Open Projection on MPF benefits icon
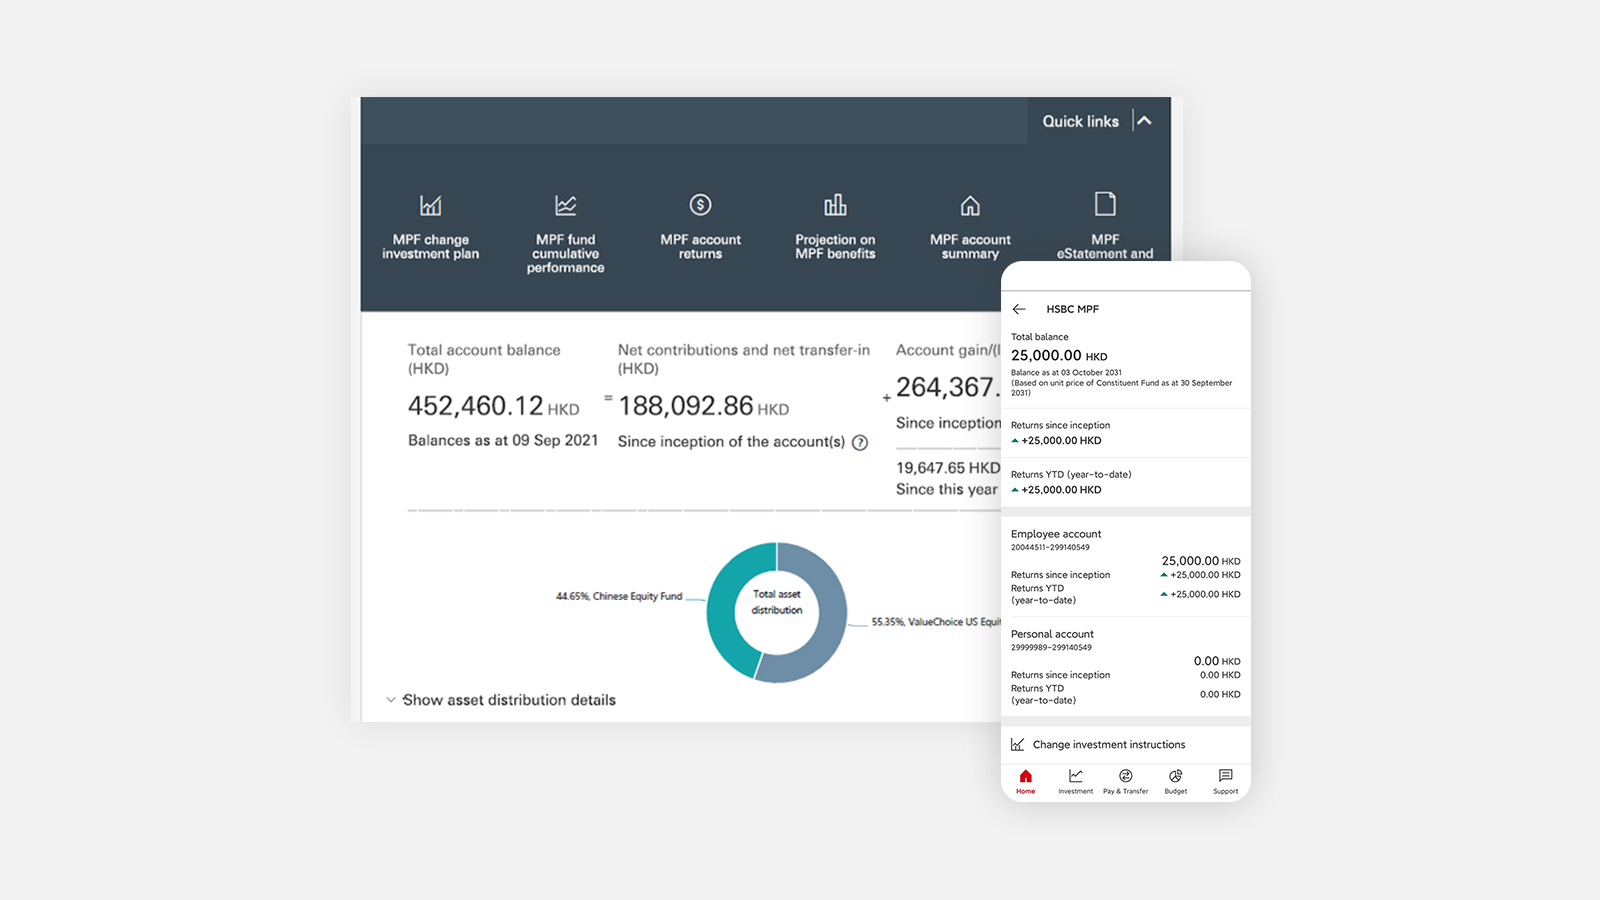The image size is (1600, 900). tap(835, 205)
